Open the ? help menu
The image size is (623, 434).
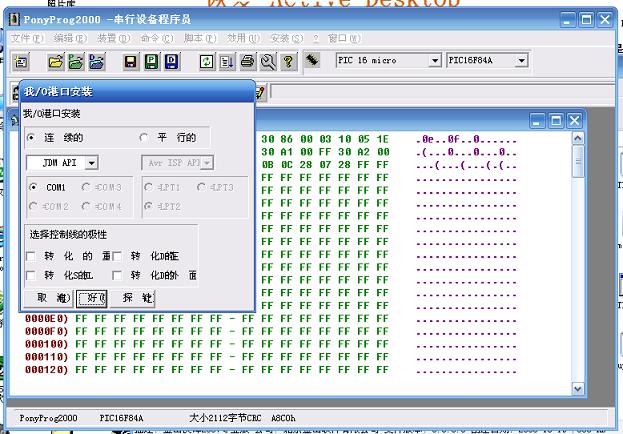point(316,38)
